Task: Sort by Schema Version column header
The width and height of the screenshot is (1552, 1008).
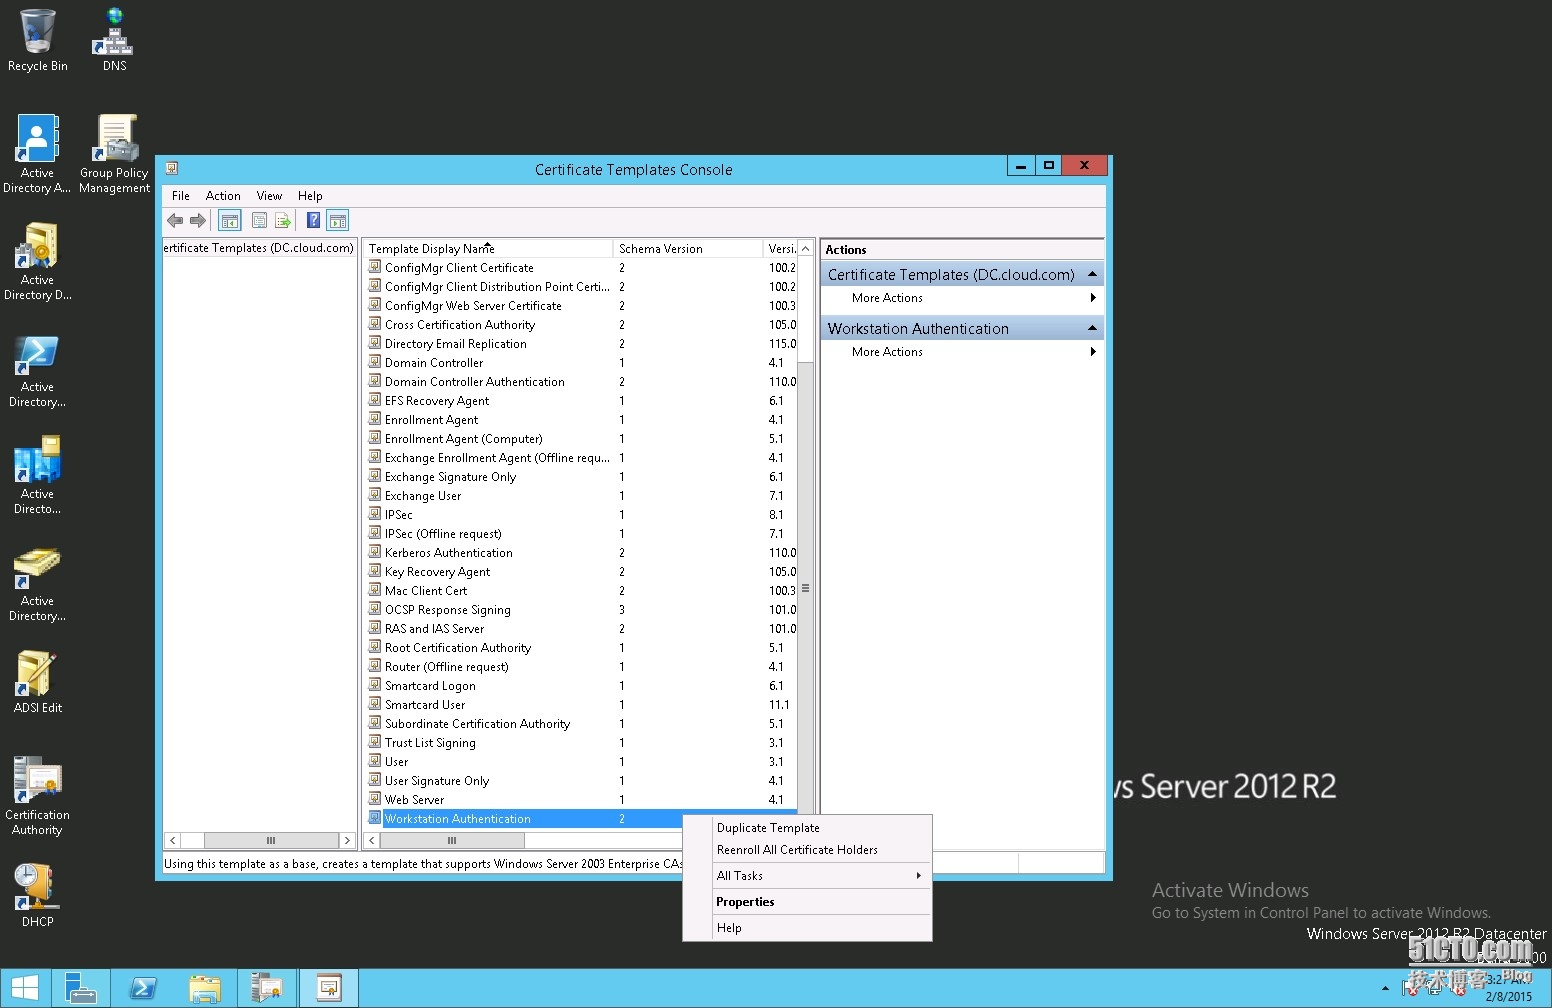Action: point(688,249)
